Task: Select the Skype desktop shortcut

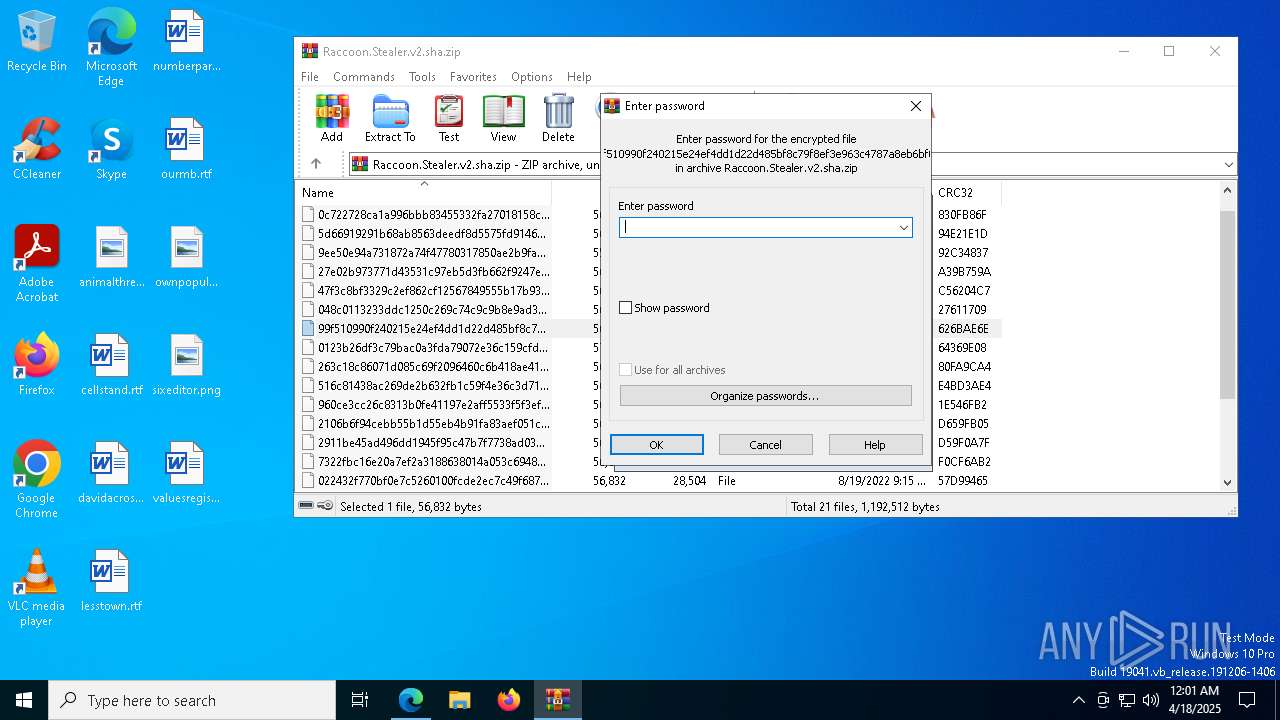Action: pos(111,149)
